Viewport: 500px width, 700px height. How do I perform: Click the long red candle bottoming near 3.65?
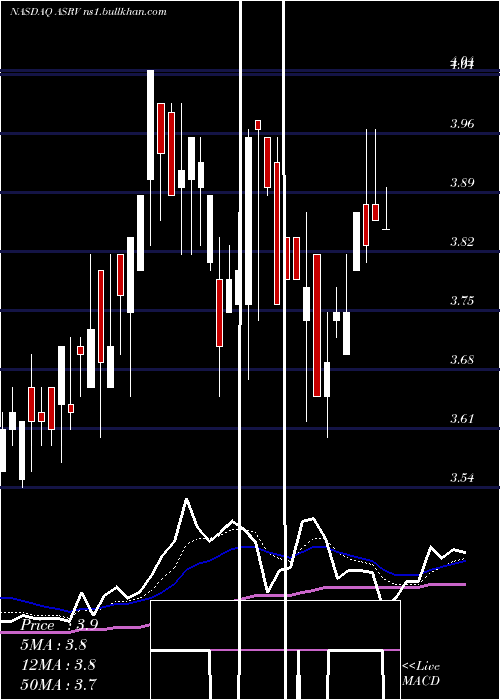pyautogui.click(x=317, y=325)
